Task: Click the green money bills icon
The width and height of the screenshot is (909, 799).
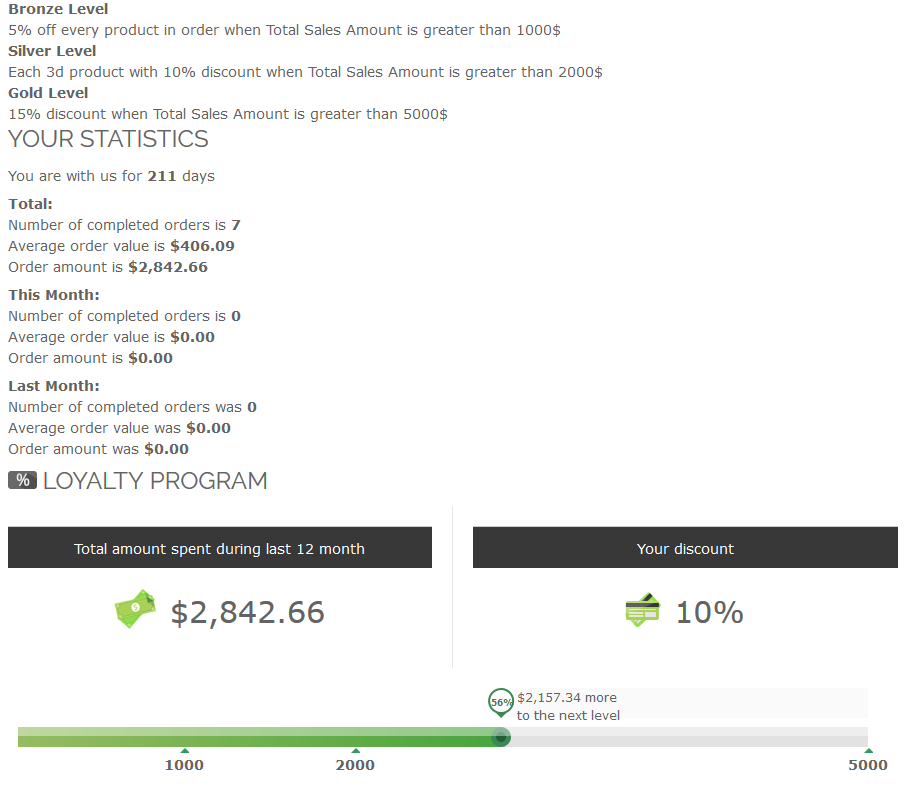Action: point(135,608)
